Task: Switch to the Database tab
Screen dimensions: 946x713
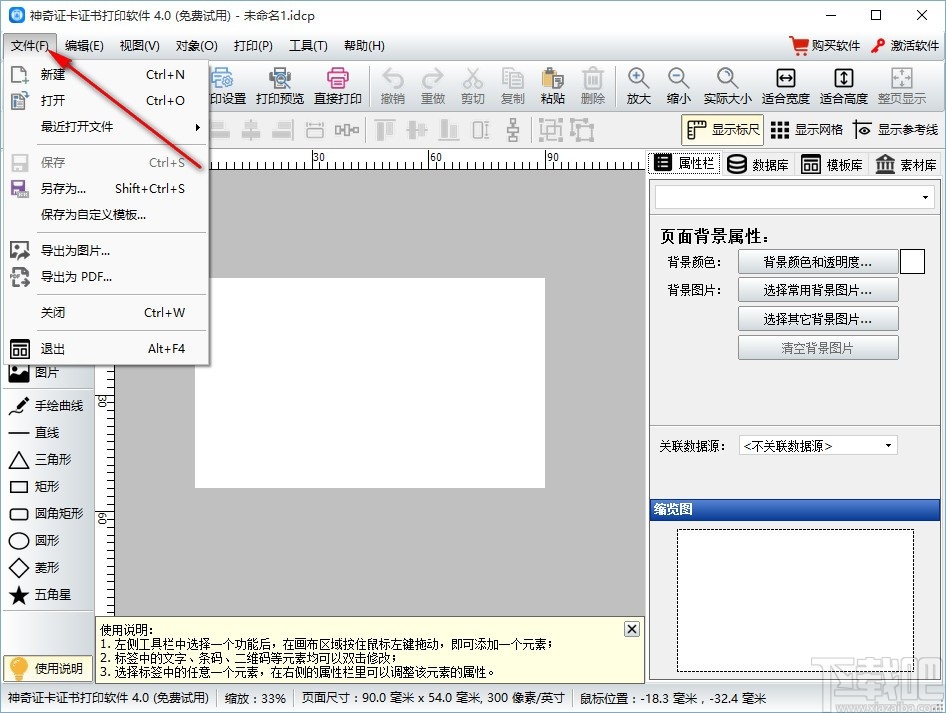Action: click(757, 164)
